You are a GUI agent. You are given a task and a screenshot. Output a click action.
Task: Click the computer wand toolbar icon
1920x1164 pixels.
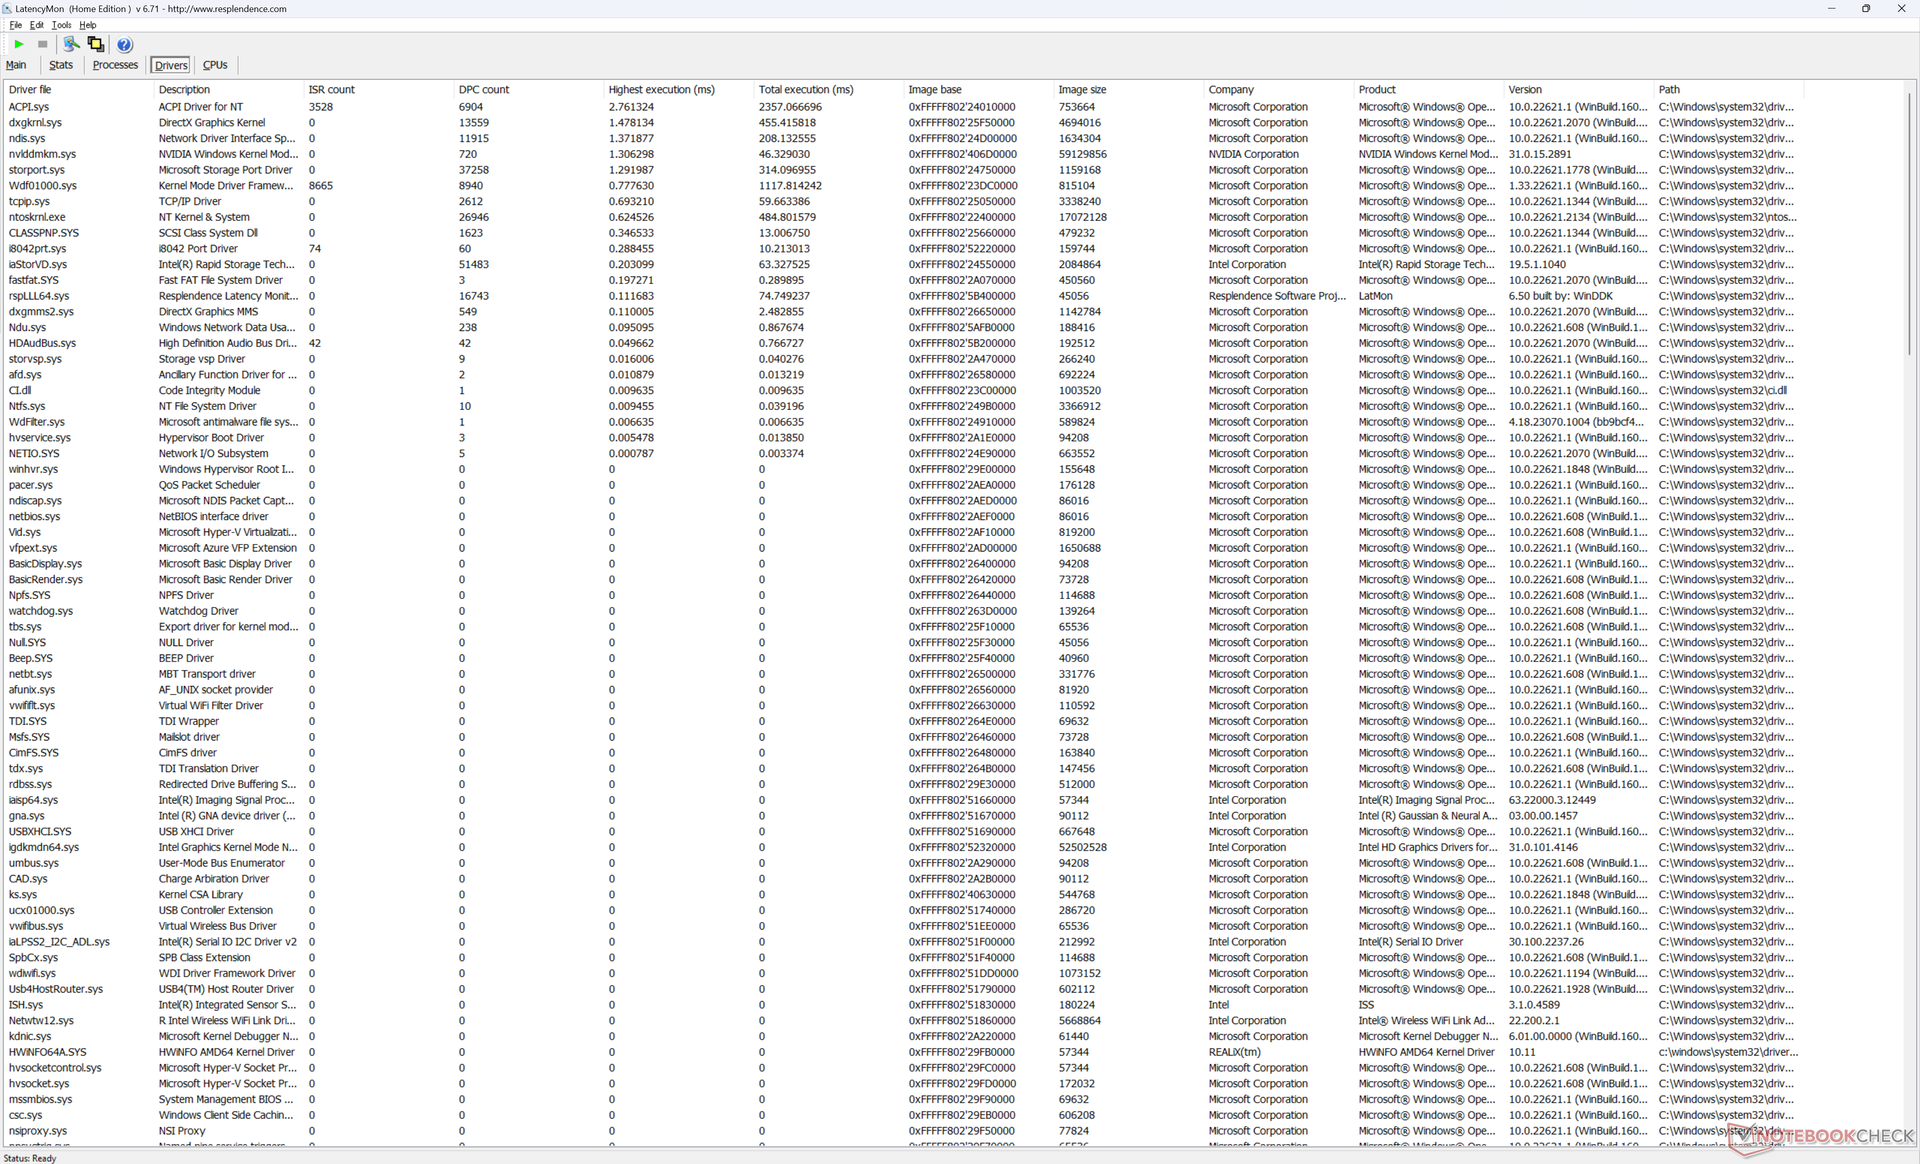tap(71, 44)
